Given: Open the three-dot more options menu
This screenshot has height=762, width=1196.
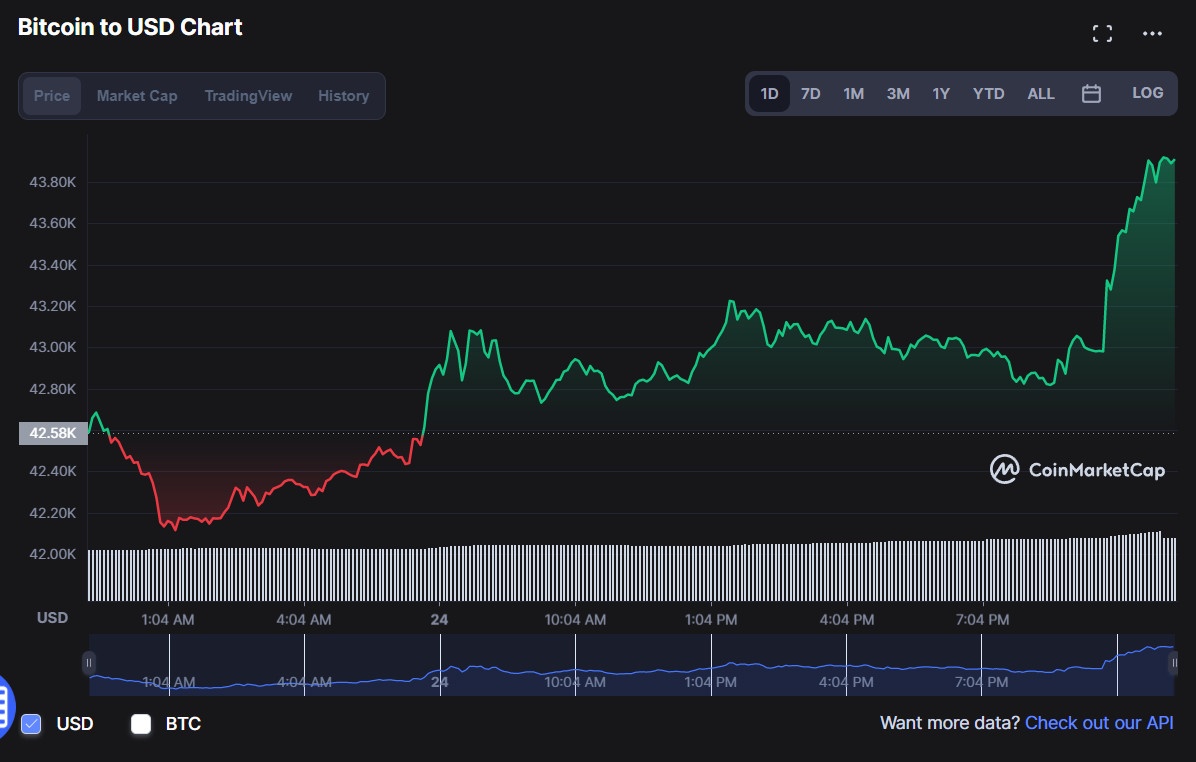Looking at the screenshot, I should [x=1152, y=34].
